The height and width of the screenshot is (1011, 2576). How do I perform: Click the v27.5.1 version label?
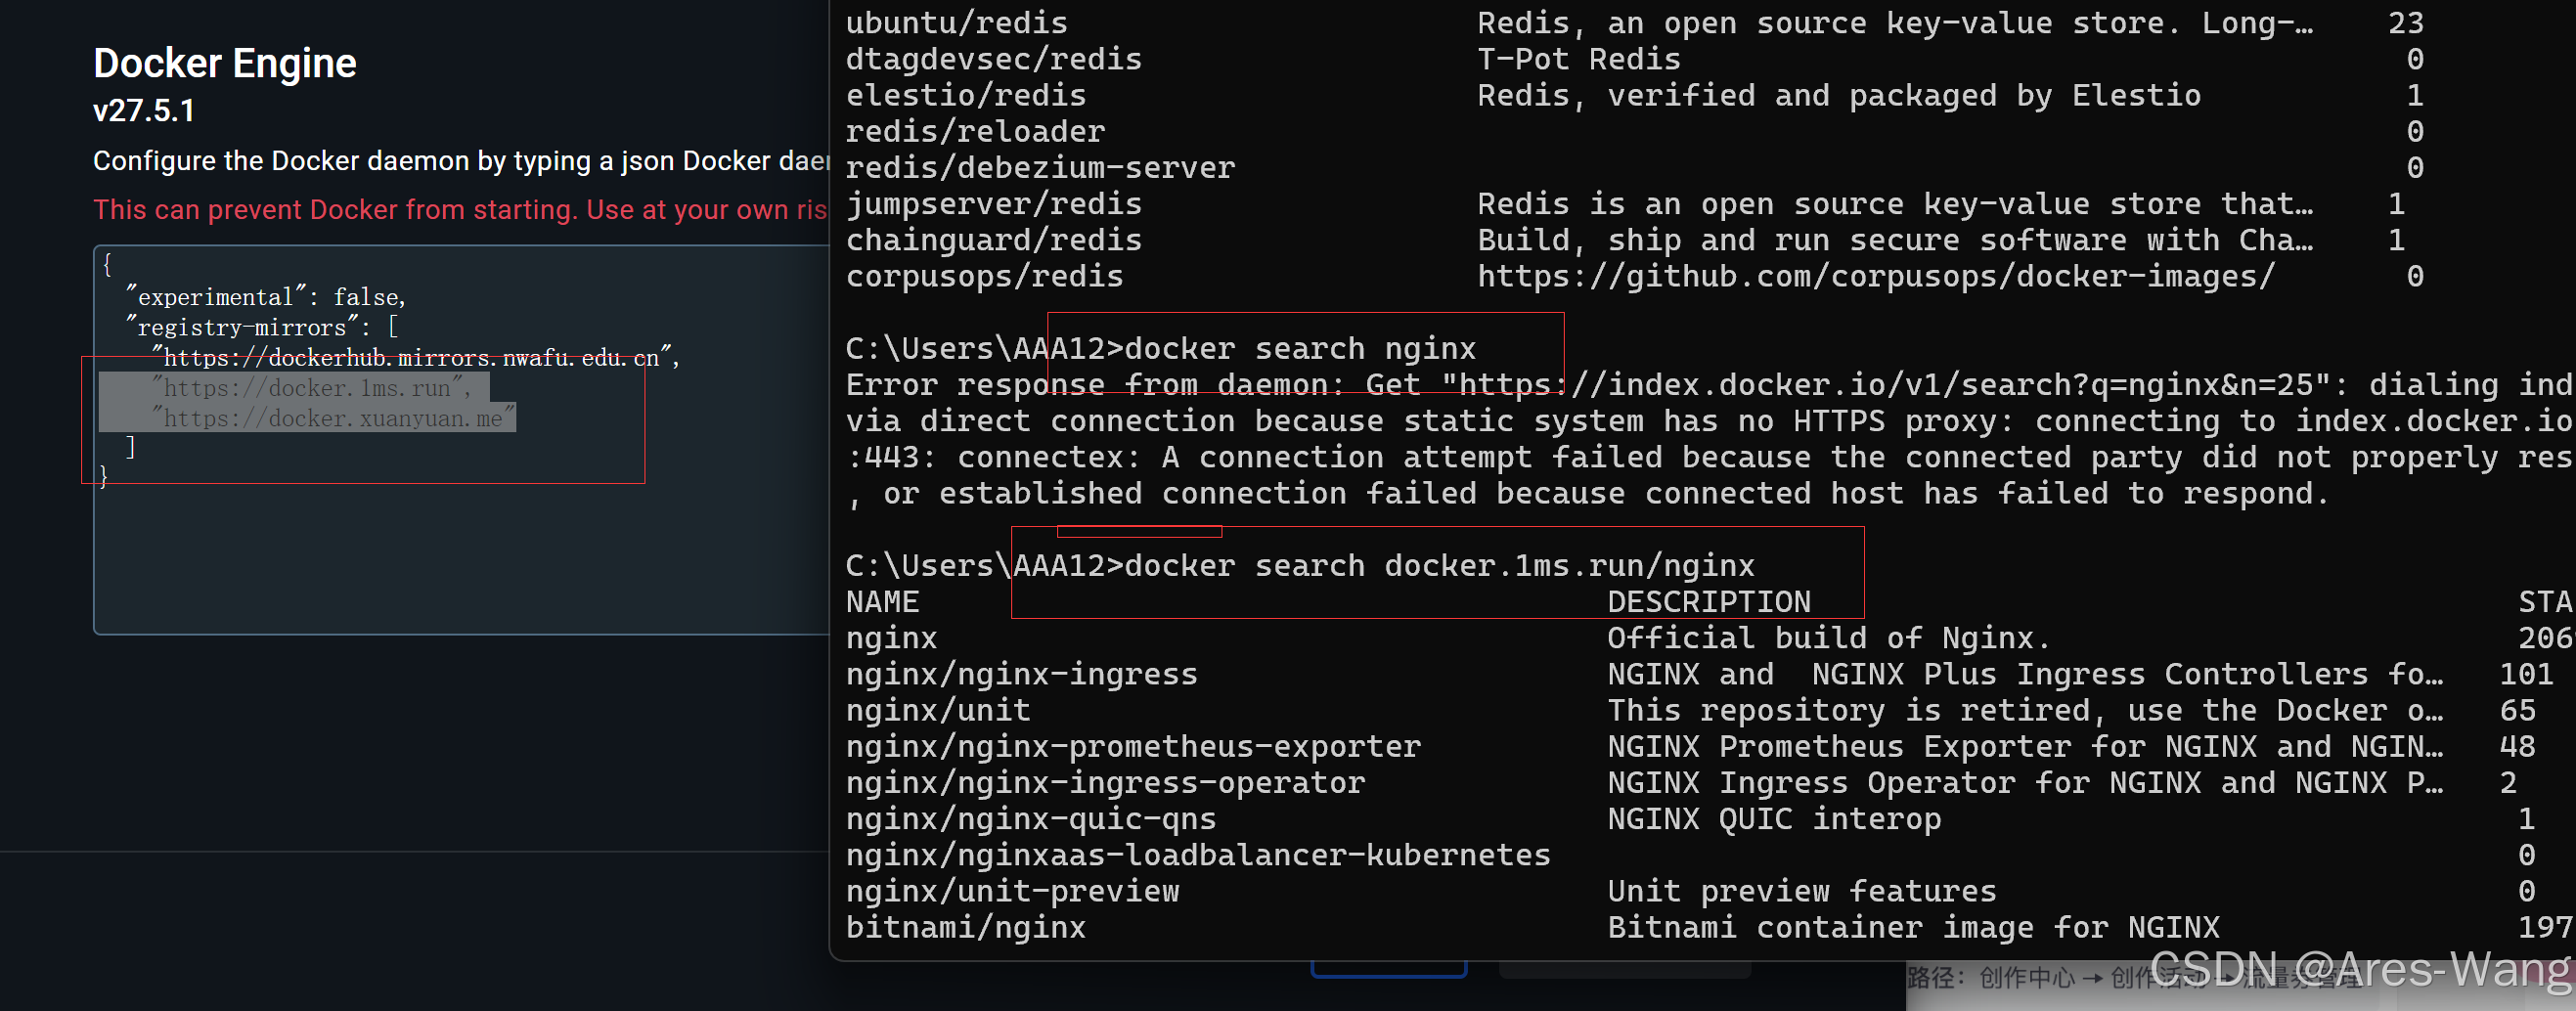pyautogui.click(x=143, y=112)
